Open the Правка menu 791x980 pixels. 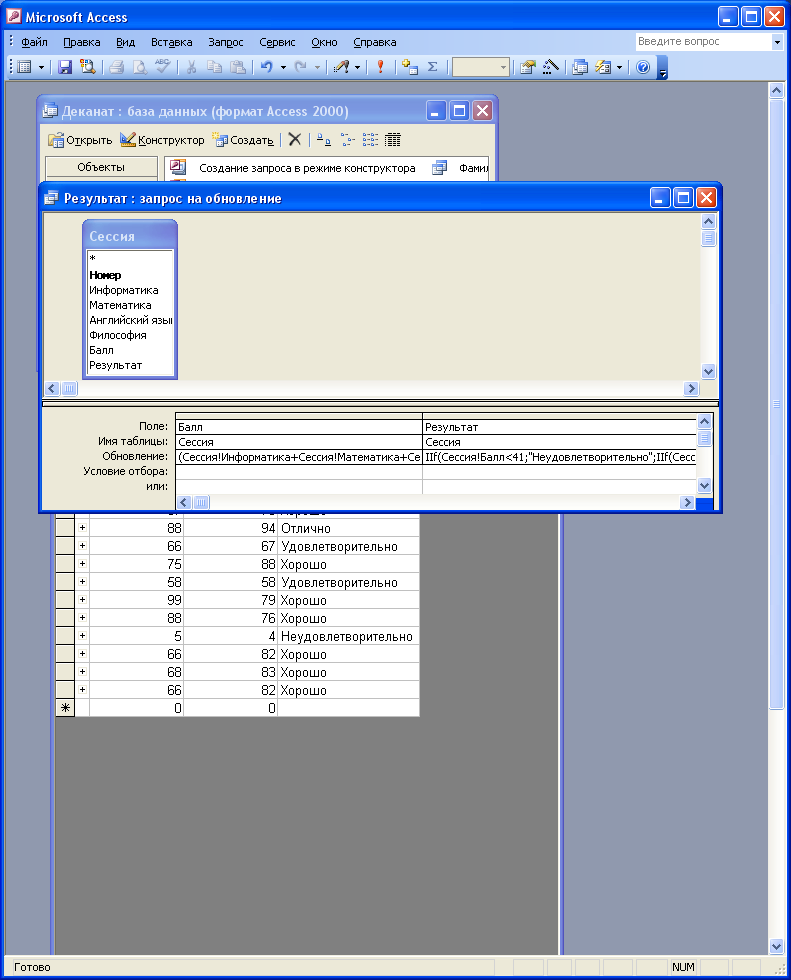[82, 42]
